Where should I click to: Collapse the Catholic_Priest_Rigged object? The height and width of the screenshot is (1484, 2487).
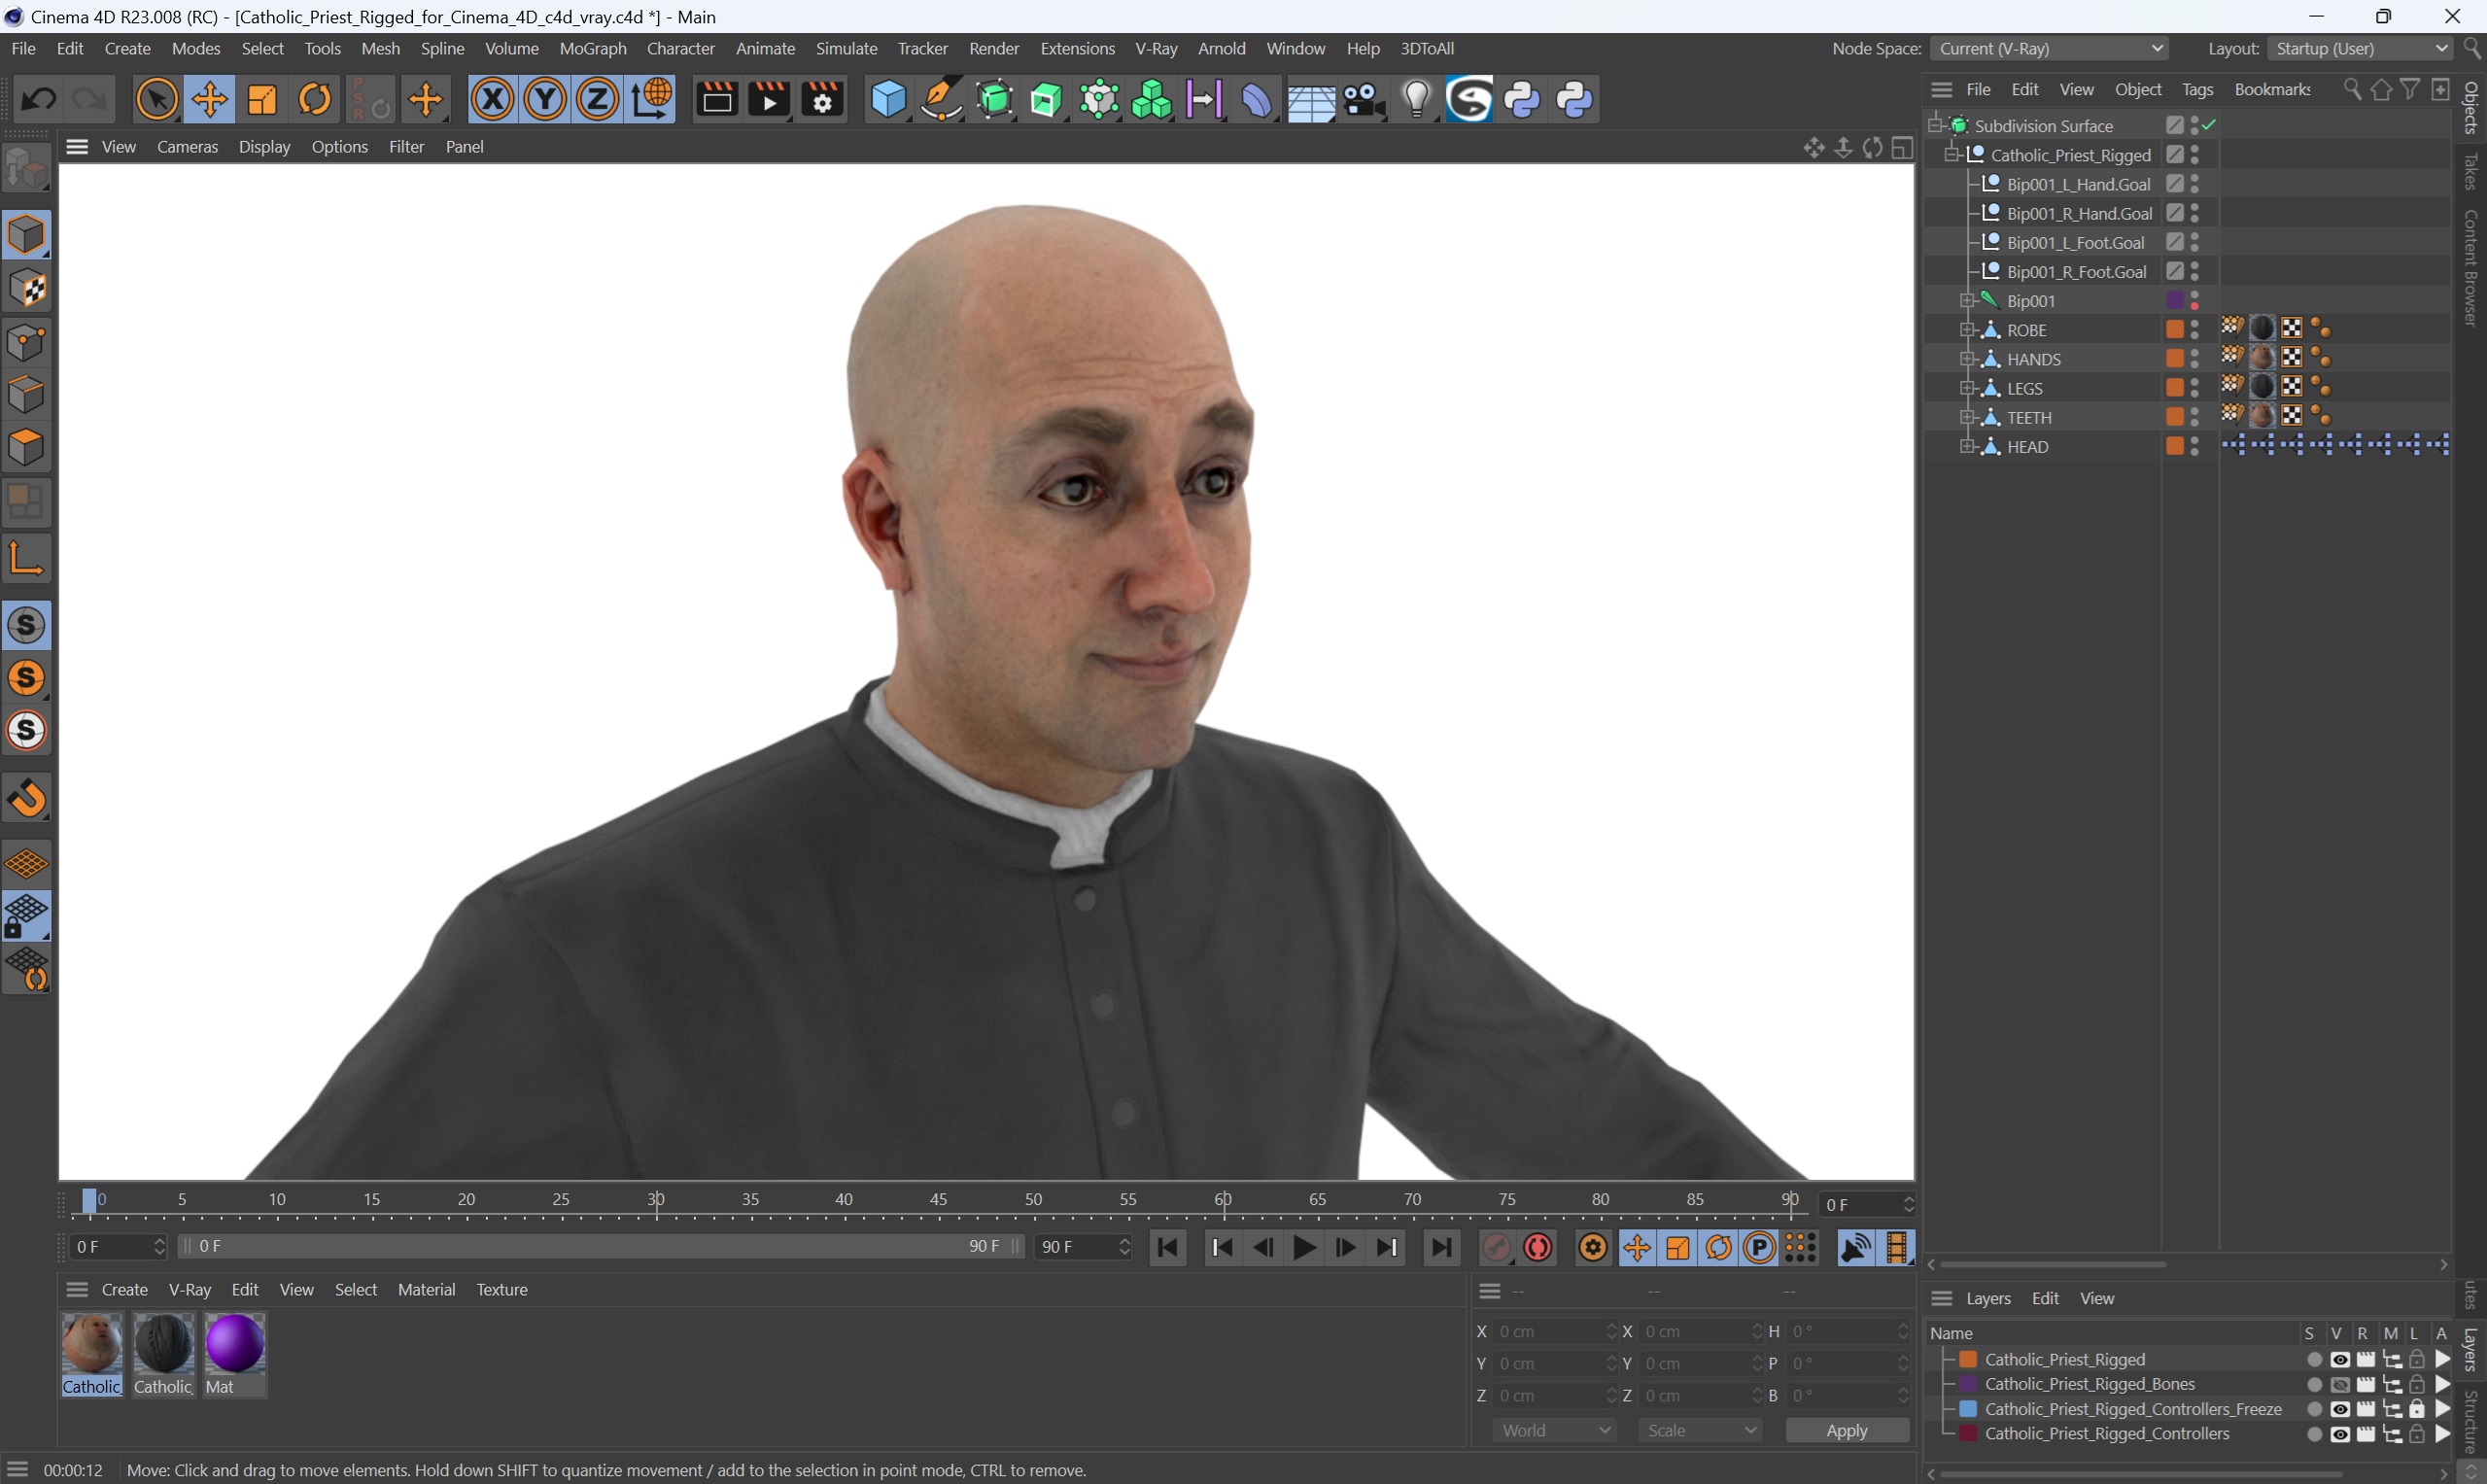pos(1951,155)
